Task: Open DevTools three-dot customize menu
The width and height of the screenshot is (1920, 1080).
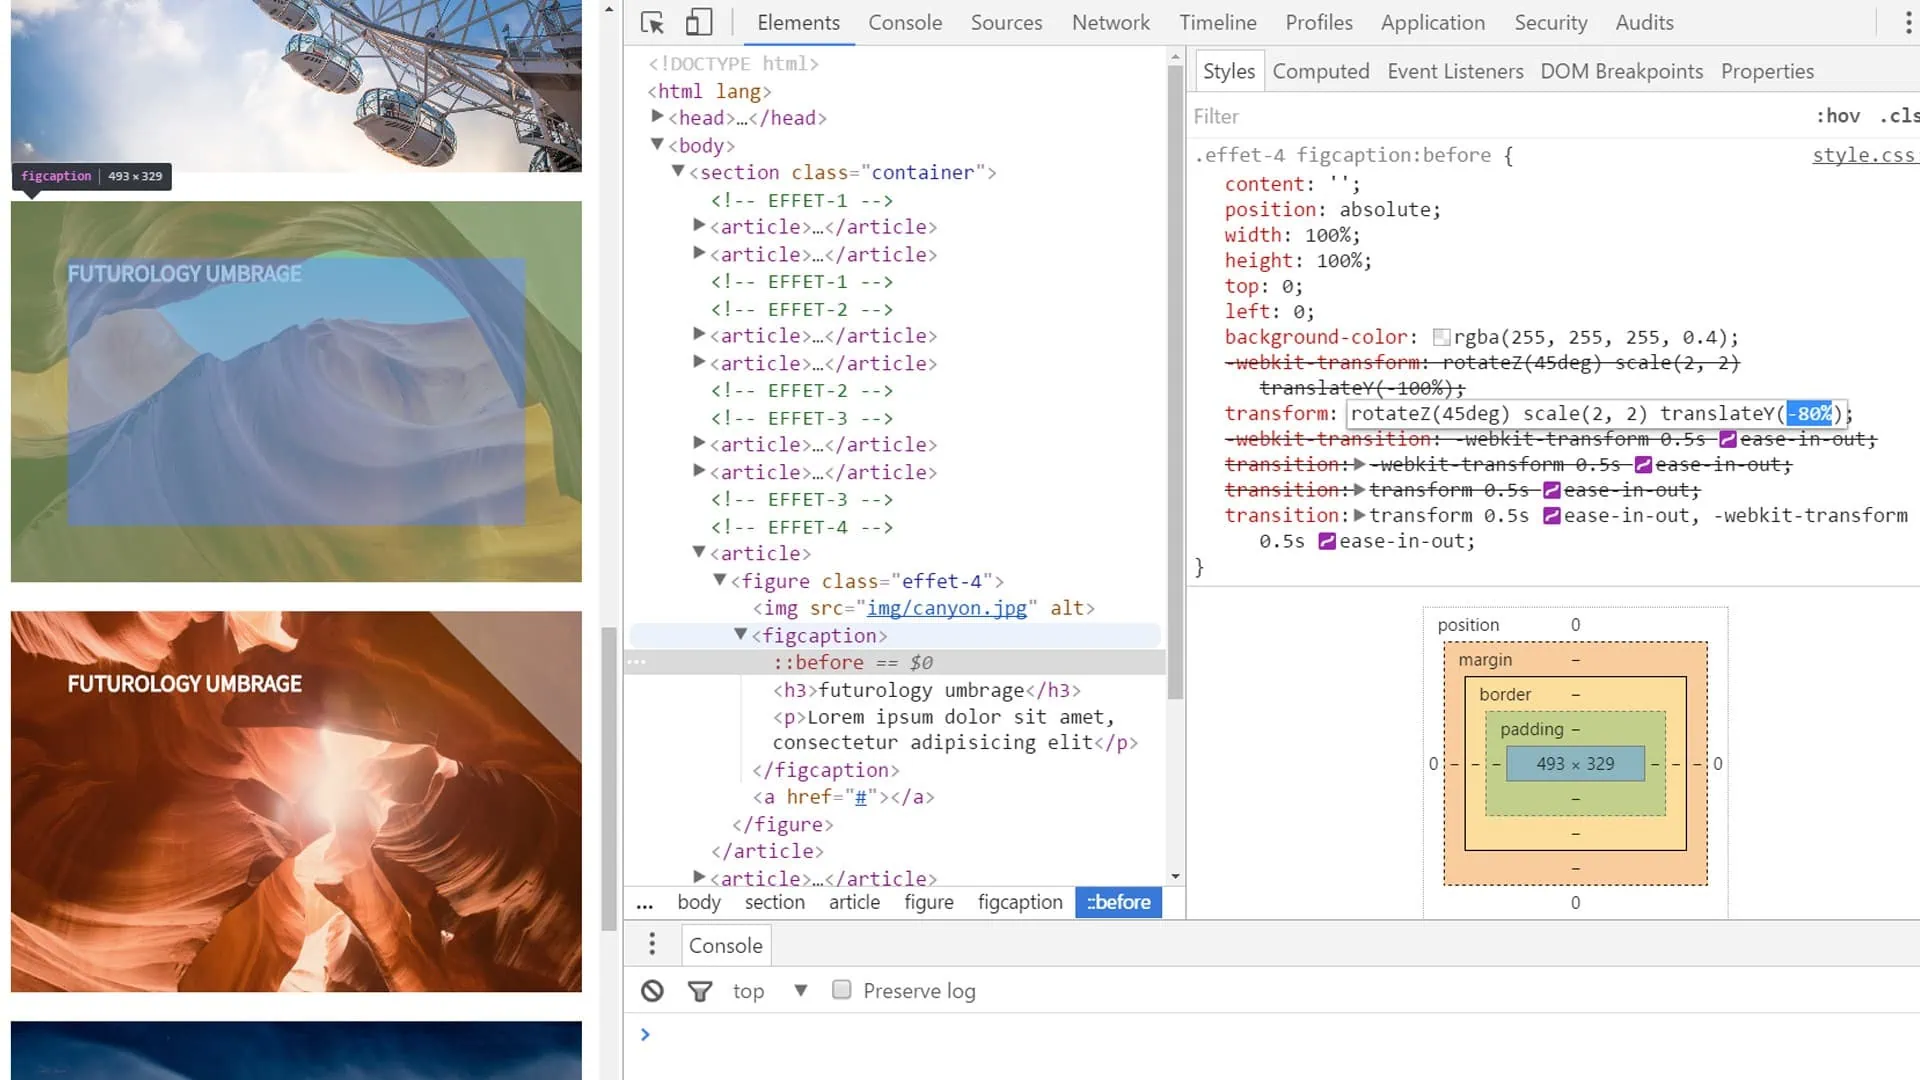Action: [1907, 23]
